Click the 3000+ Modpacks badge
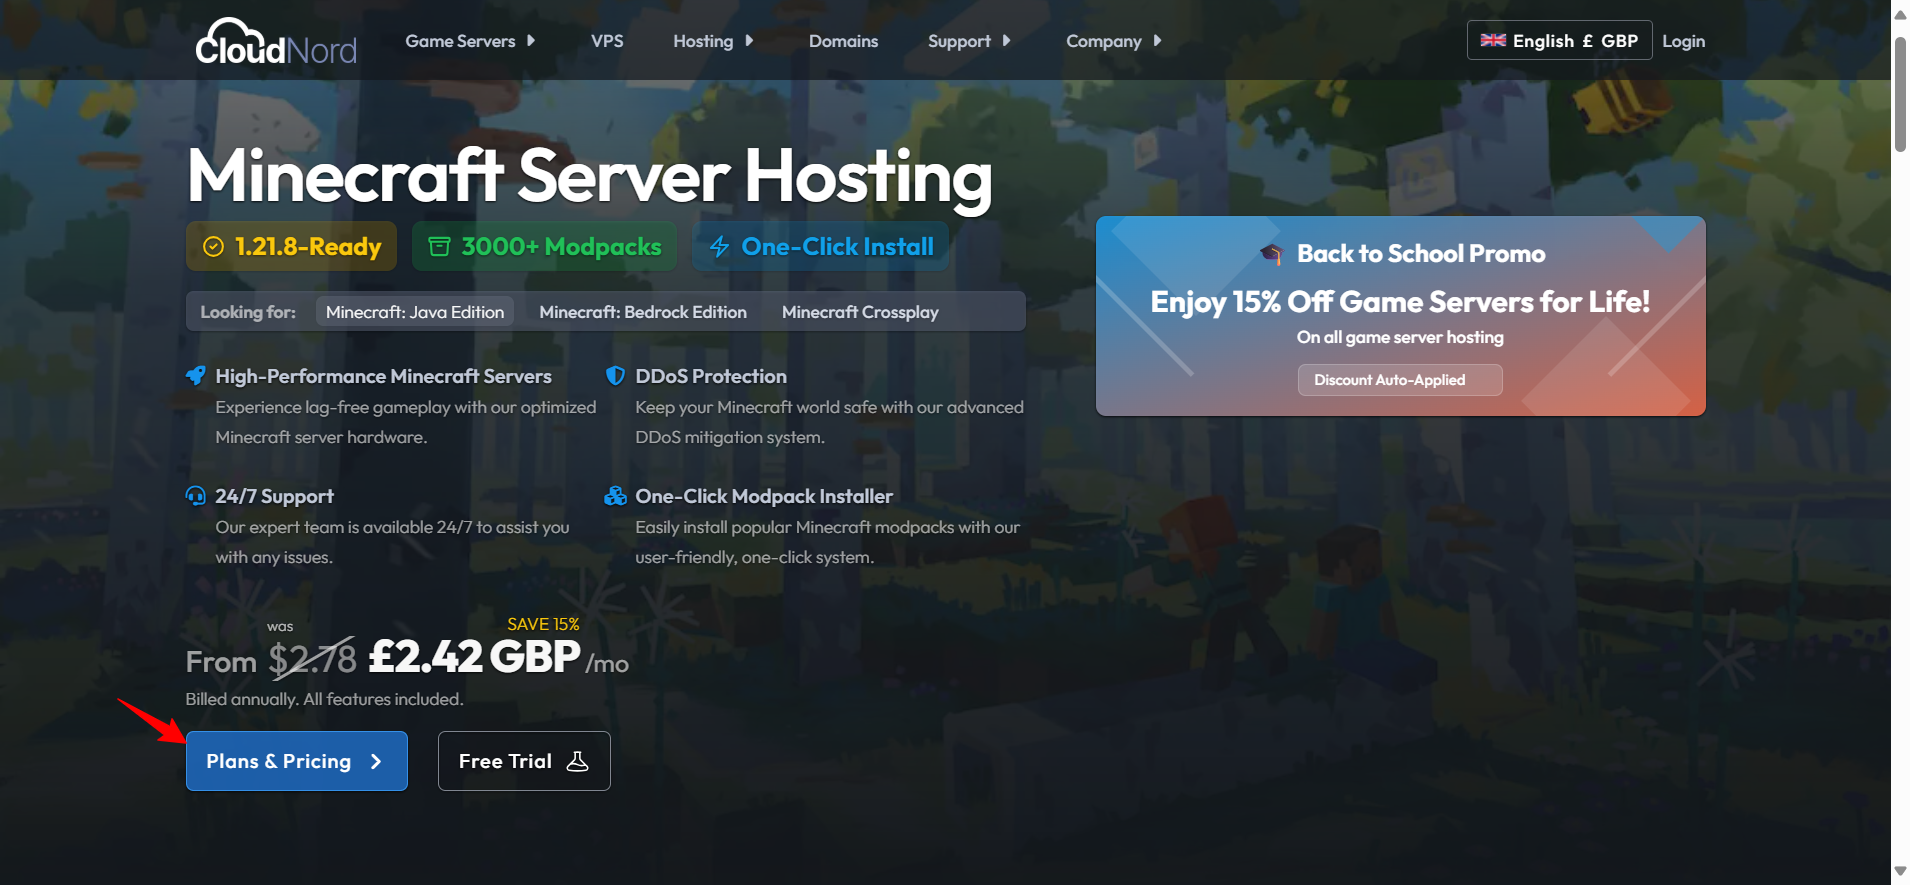The height and width of the screenshot is (885, 1910). pyautogui.click(x=544, y=246)
